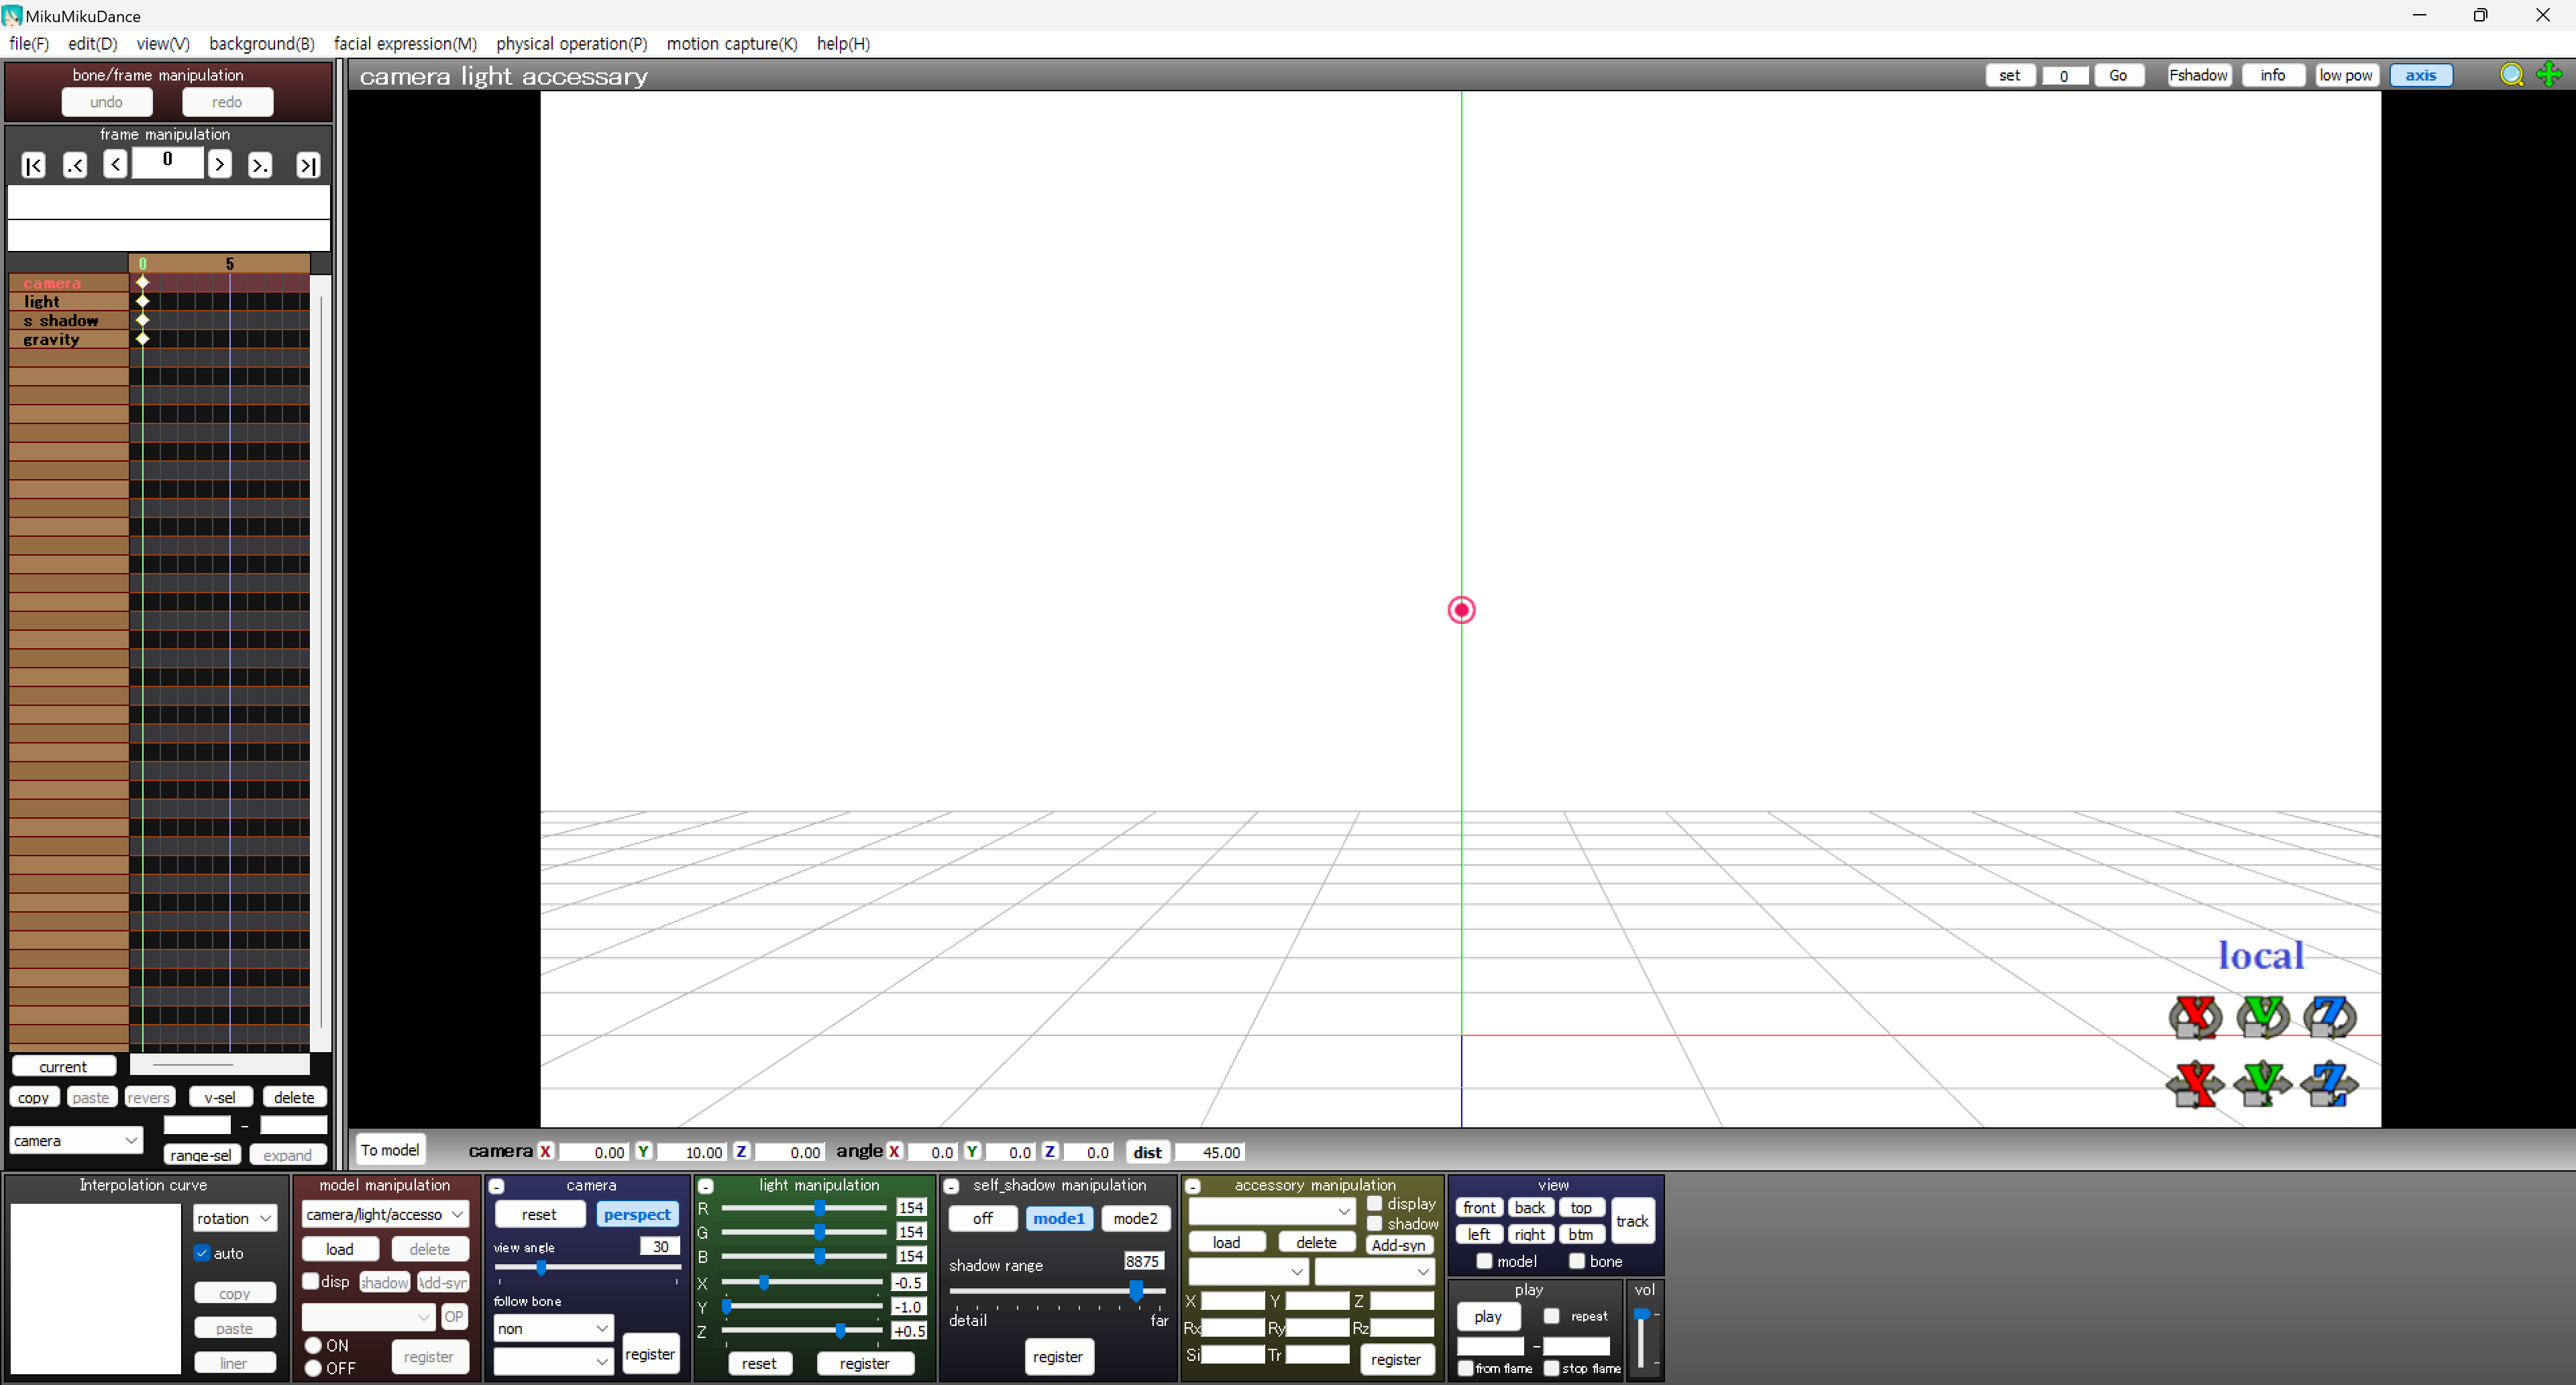Open the motion capture menu
The image size is (2576, 1385).
tap(731, 44)
